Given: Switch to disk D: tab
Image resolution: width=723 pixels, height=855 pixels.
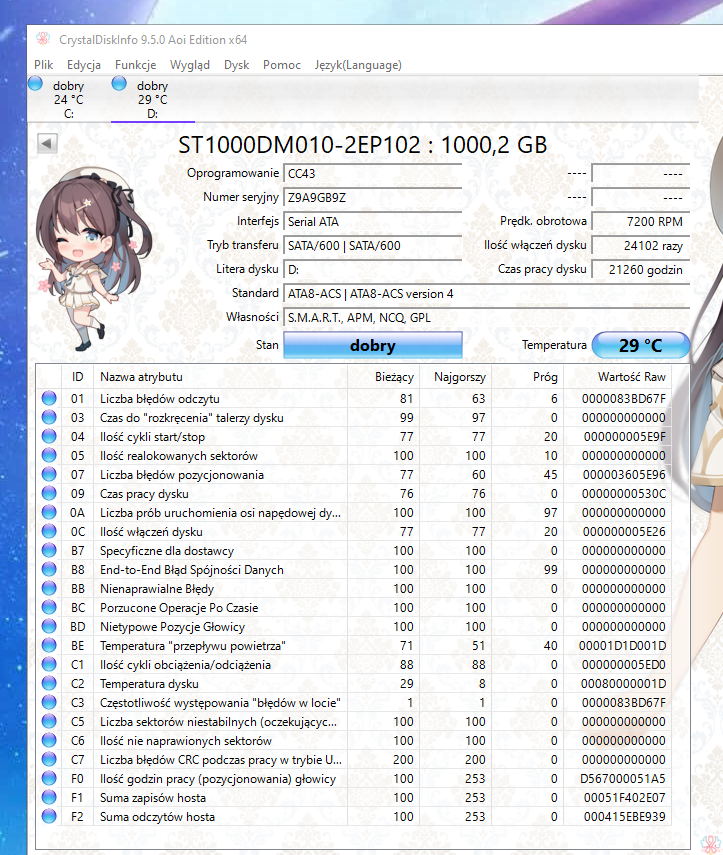Looking at the screenshot, I should (x=153, y=99).
